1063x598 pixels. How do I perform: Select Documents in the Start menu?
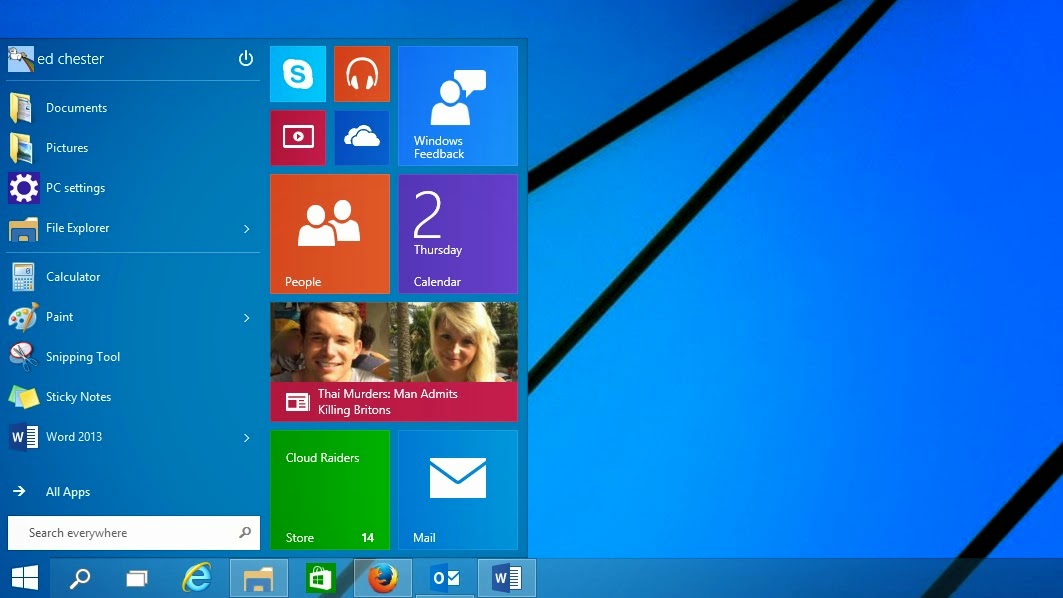coord(76,108)
